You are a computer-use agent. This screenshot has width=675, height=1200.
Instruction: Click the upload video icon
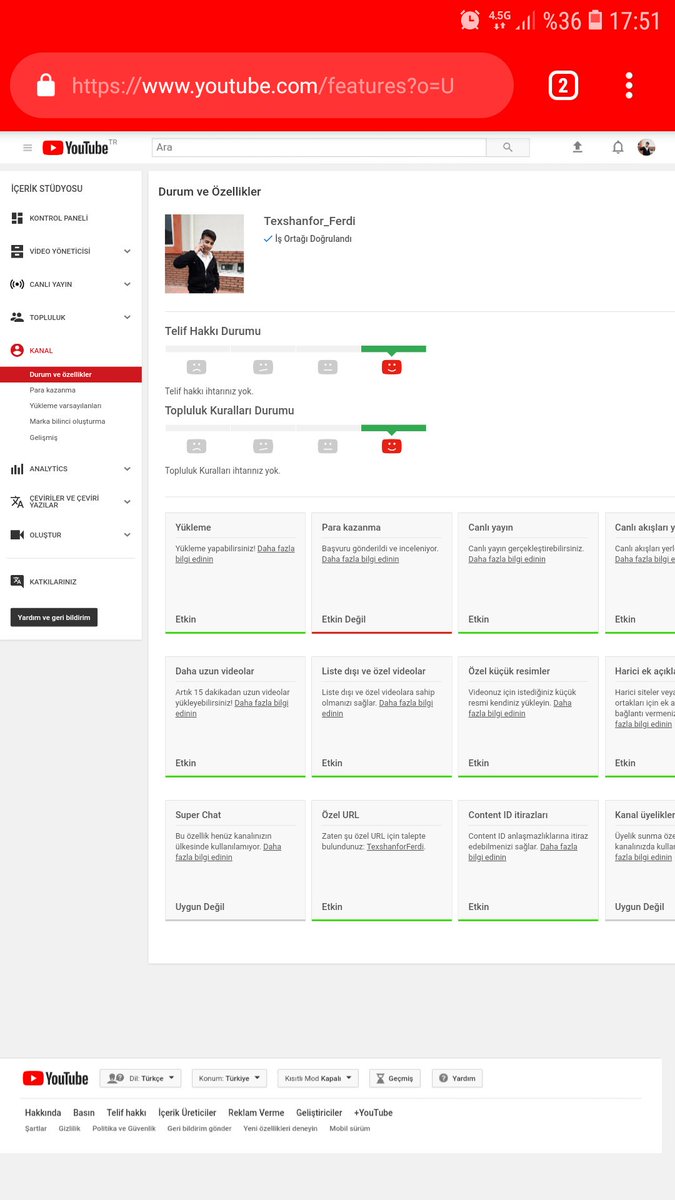pyautogui.click(x=577, y=147)
